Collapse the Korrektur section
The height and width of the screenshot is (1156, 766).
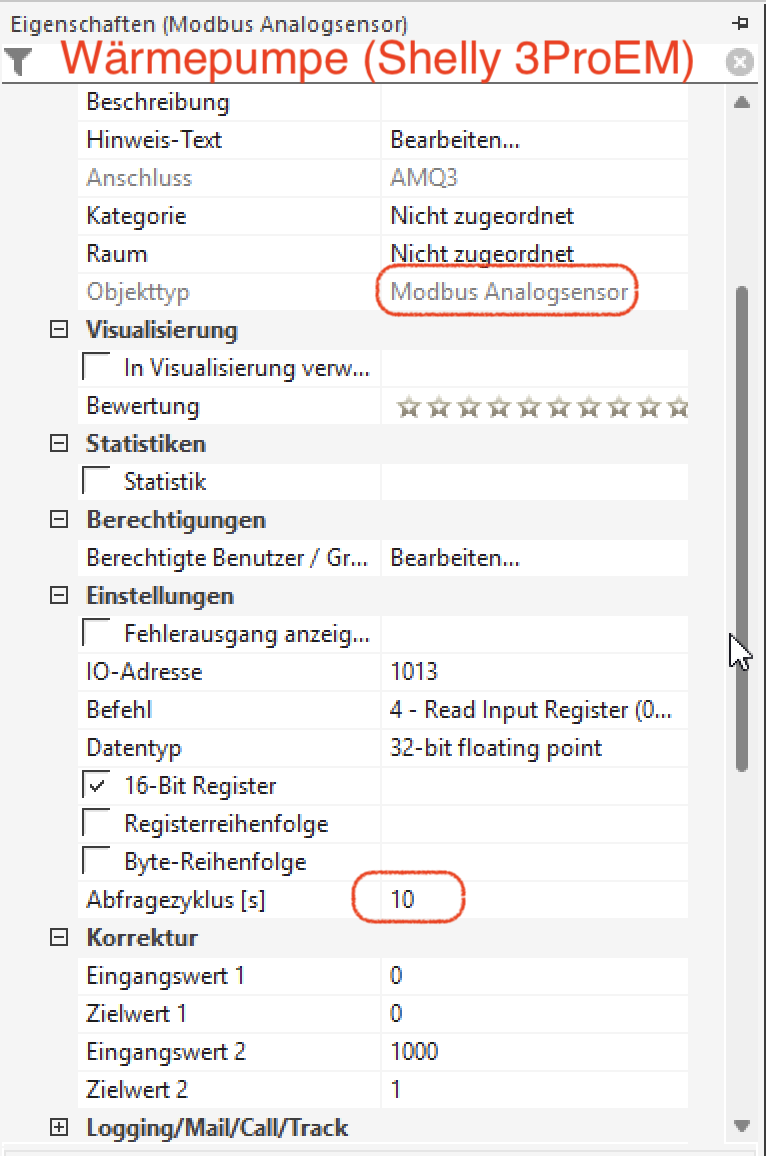click(59, 938)
